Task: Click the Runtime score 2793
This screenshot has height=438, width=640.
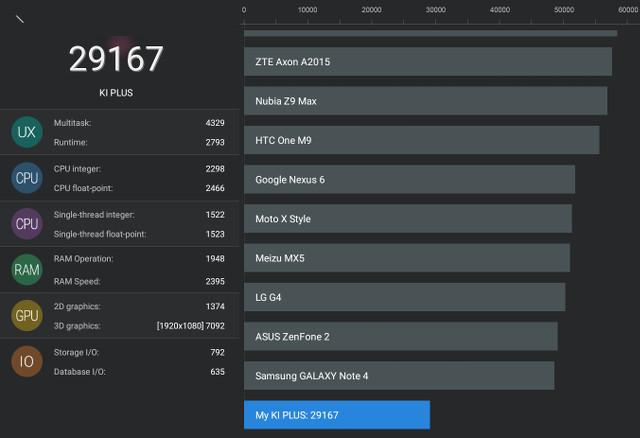Action: pyautogui.click(x=215, y=142)
